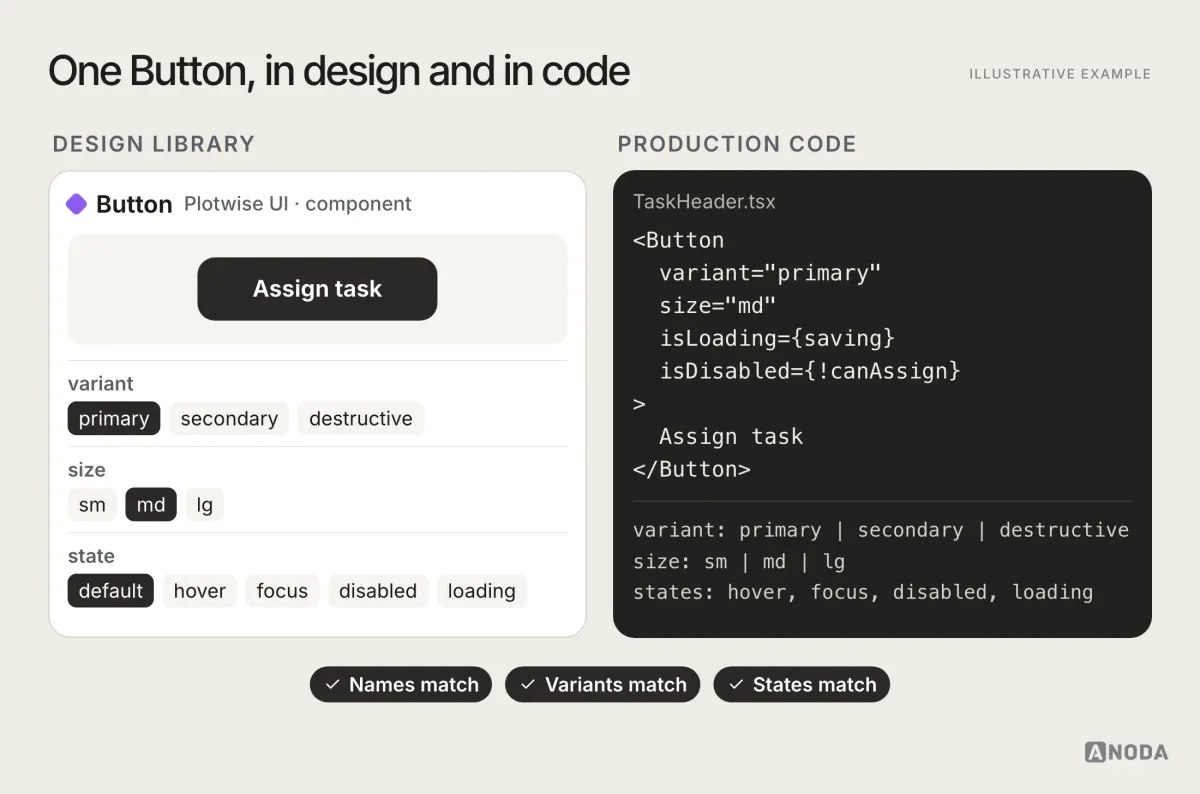Select the secondary variant chip
This screenshot has height=794, width=1200.
pos(229,418)
